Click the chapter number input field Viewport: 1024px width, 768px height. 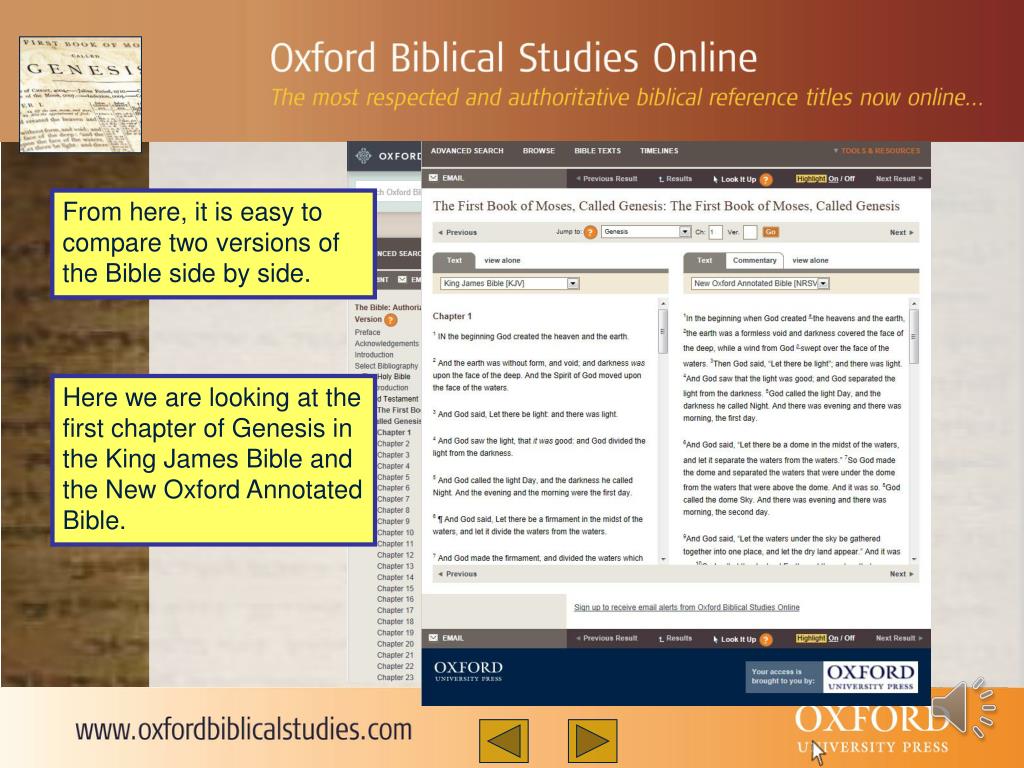pos(715,232)
